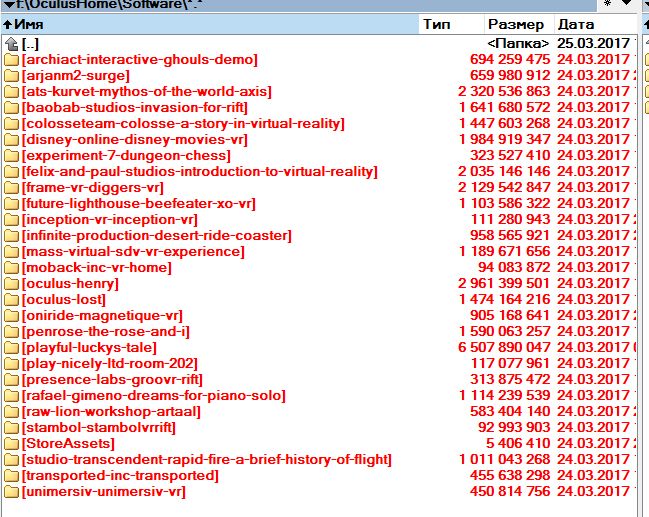Viewport: 649px width, 517px height.
Task: Sort by the Размер column header
Action: (x=519, y=24)
